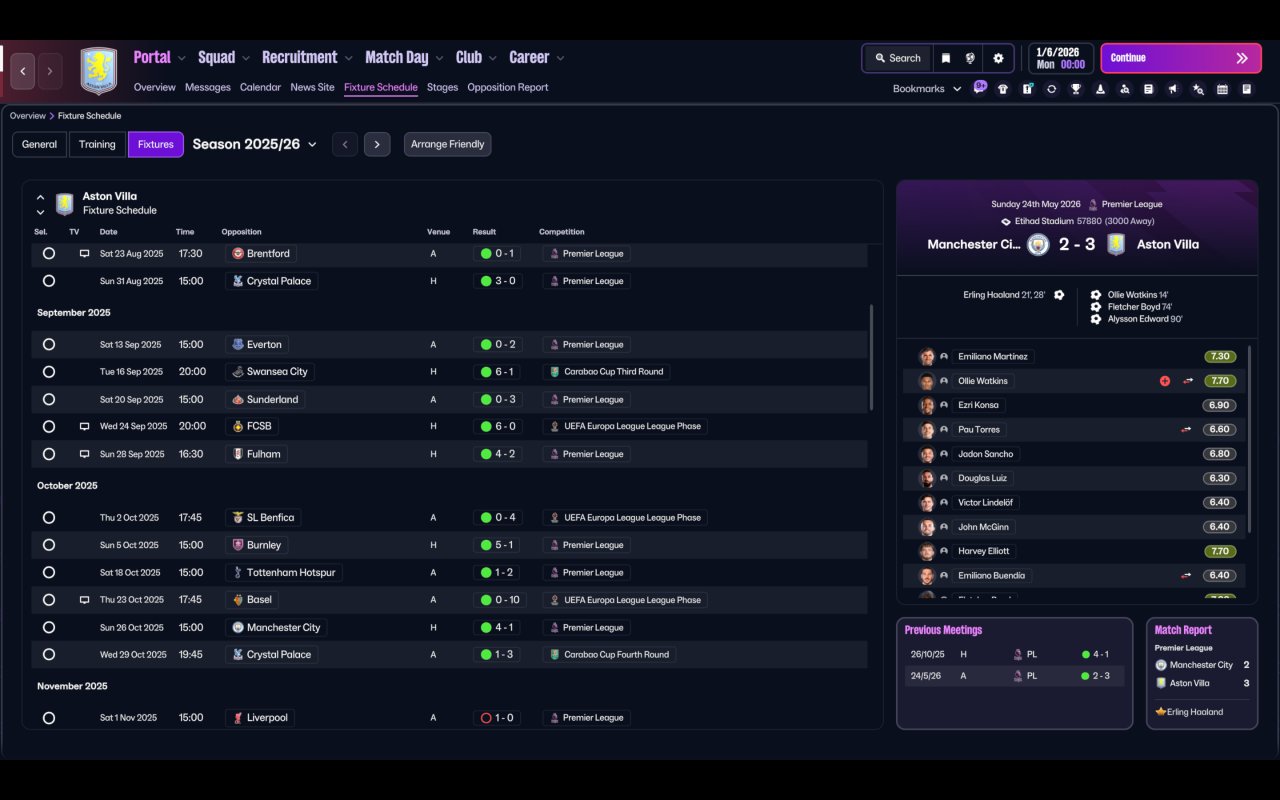1280x800 pixels.
Task: Click the shirt squad bookmark icon
Action: (x=1003, y=89)
